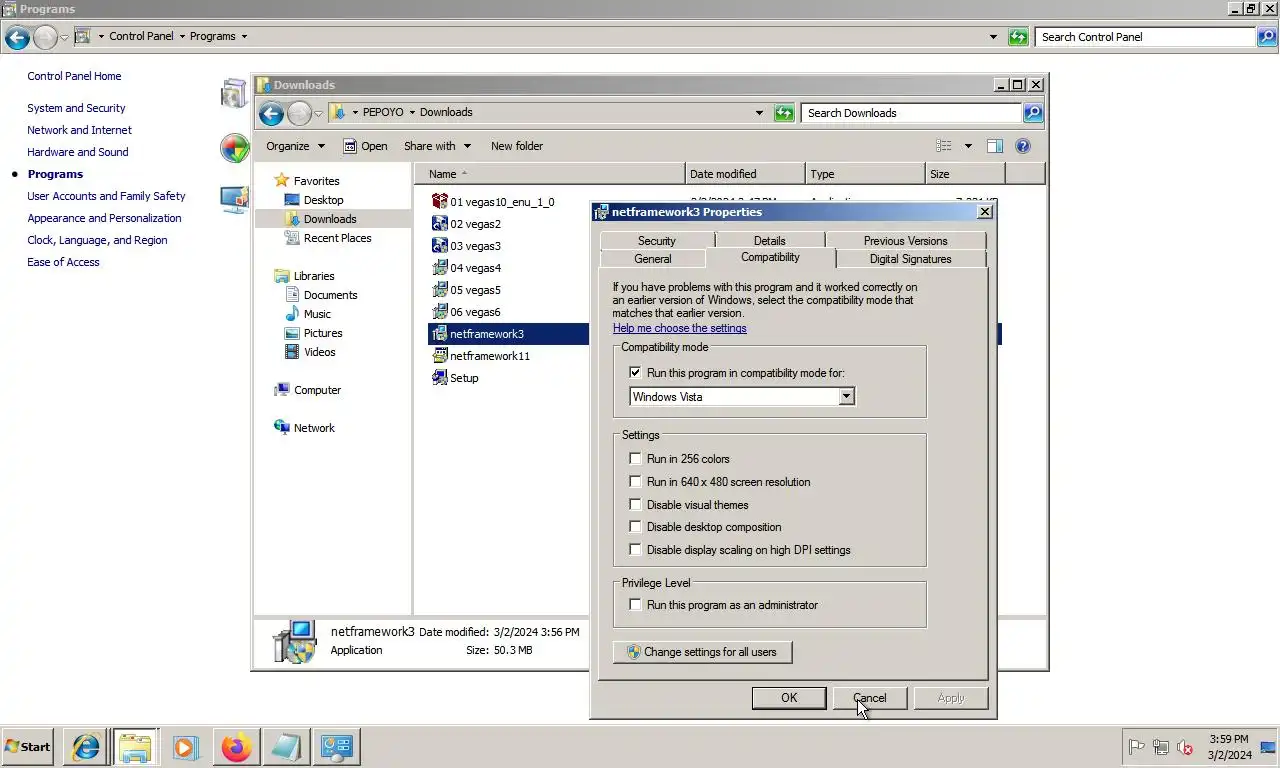The height and width of the screenshot is (768, 1280).
Task: Click the Action Center flag tray icon
Action: click(x=1137, y=747)
